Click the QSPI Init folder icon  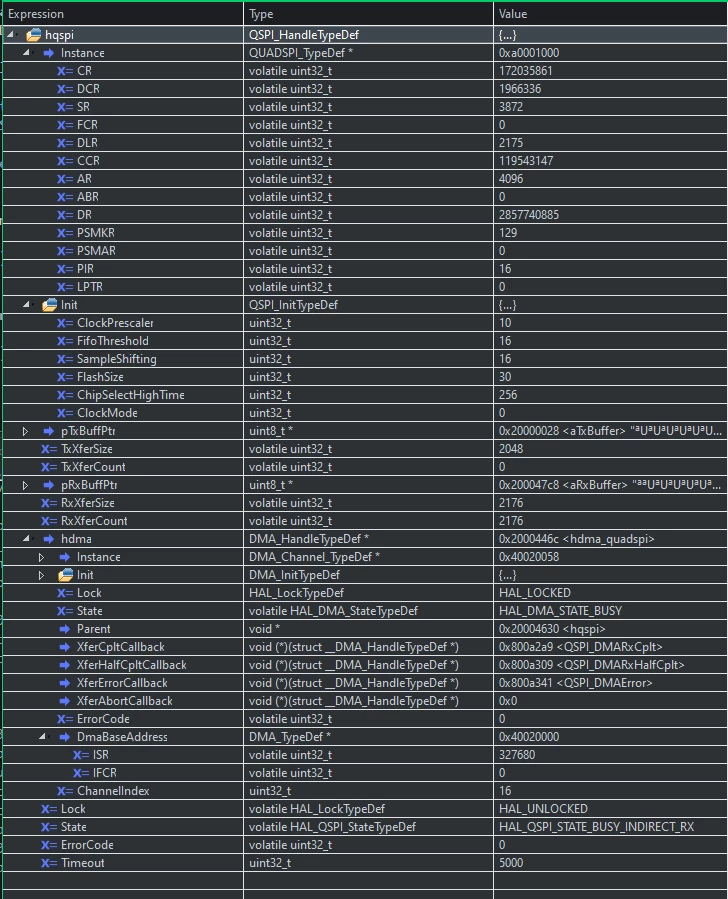click(50, 304)
